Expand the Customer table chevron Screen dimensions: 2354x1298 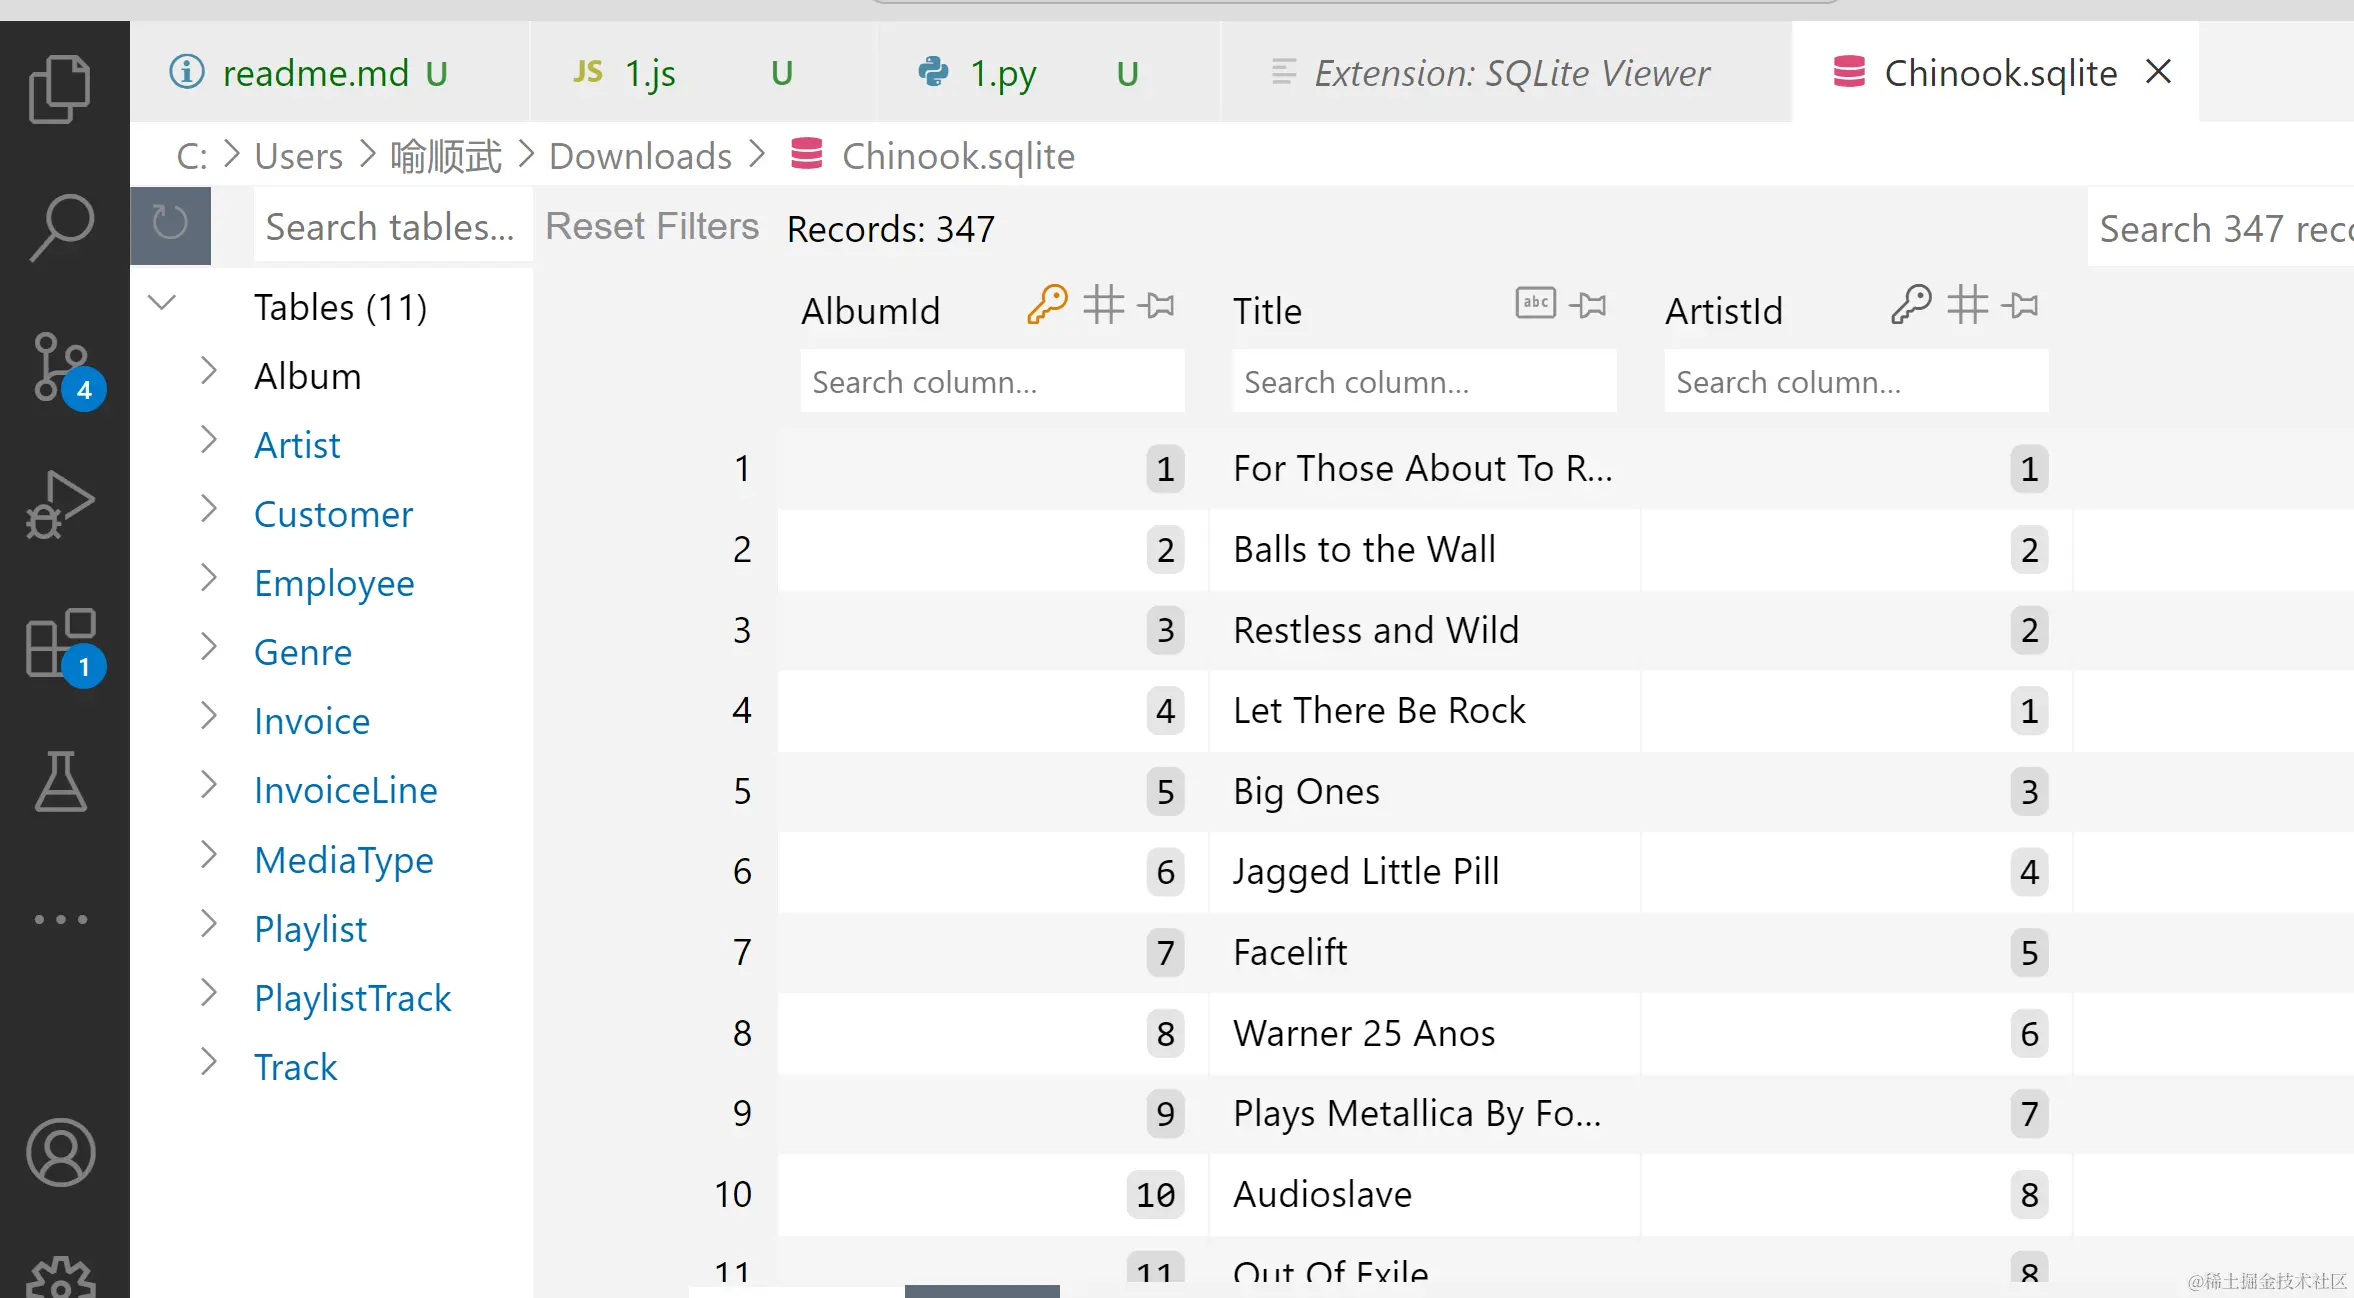pos(208,509)
